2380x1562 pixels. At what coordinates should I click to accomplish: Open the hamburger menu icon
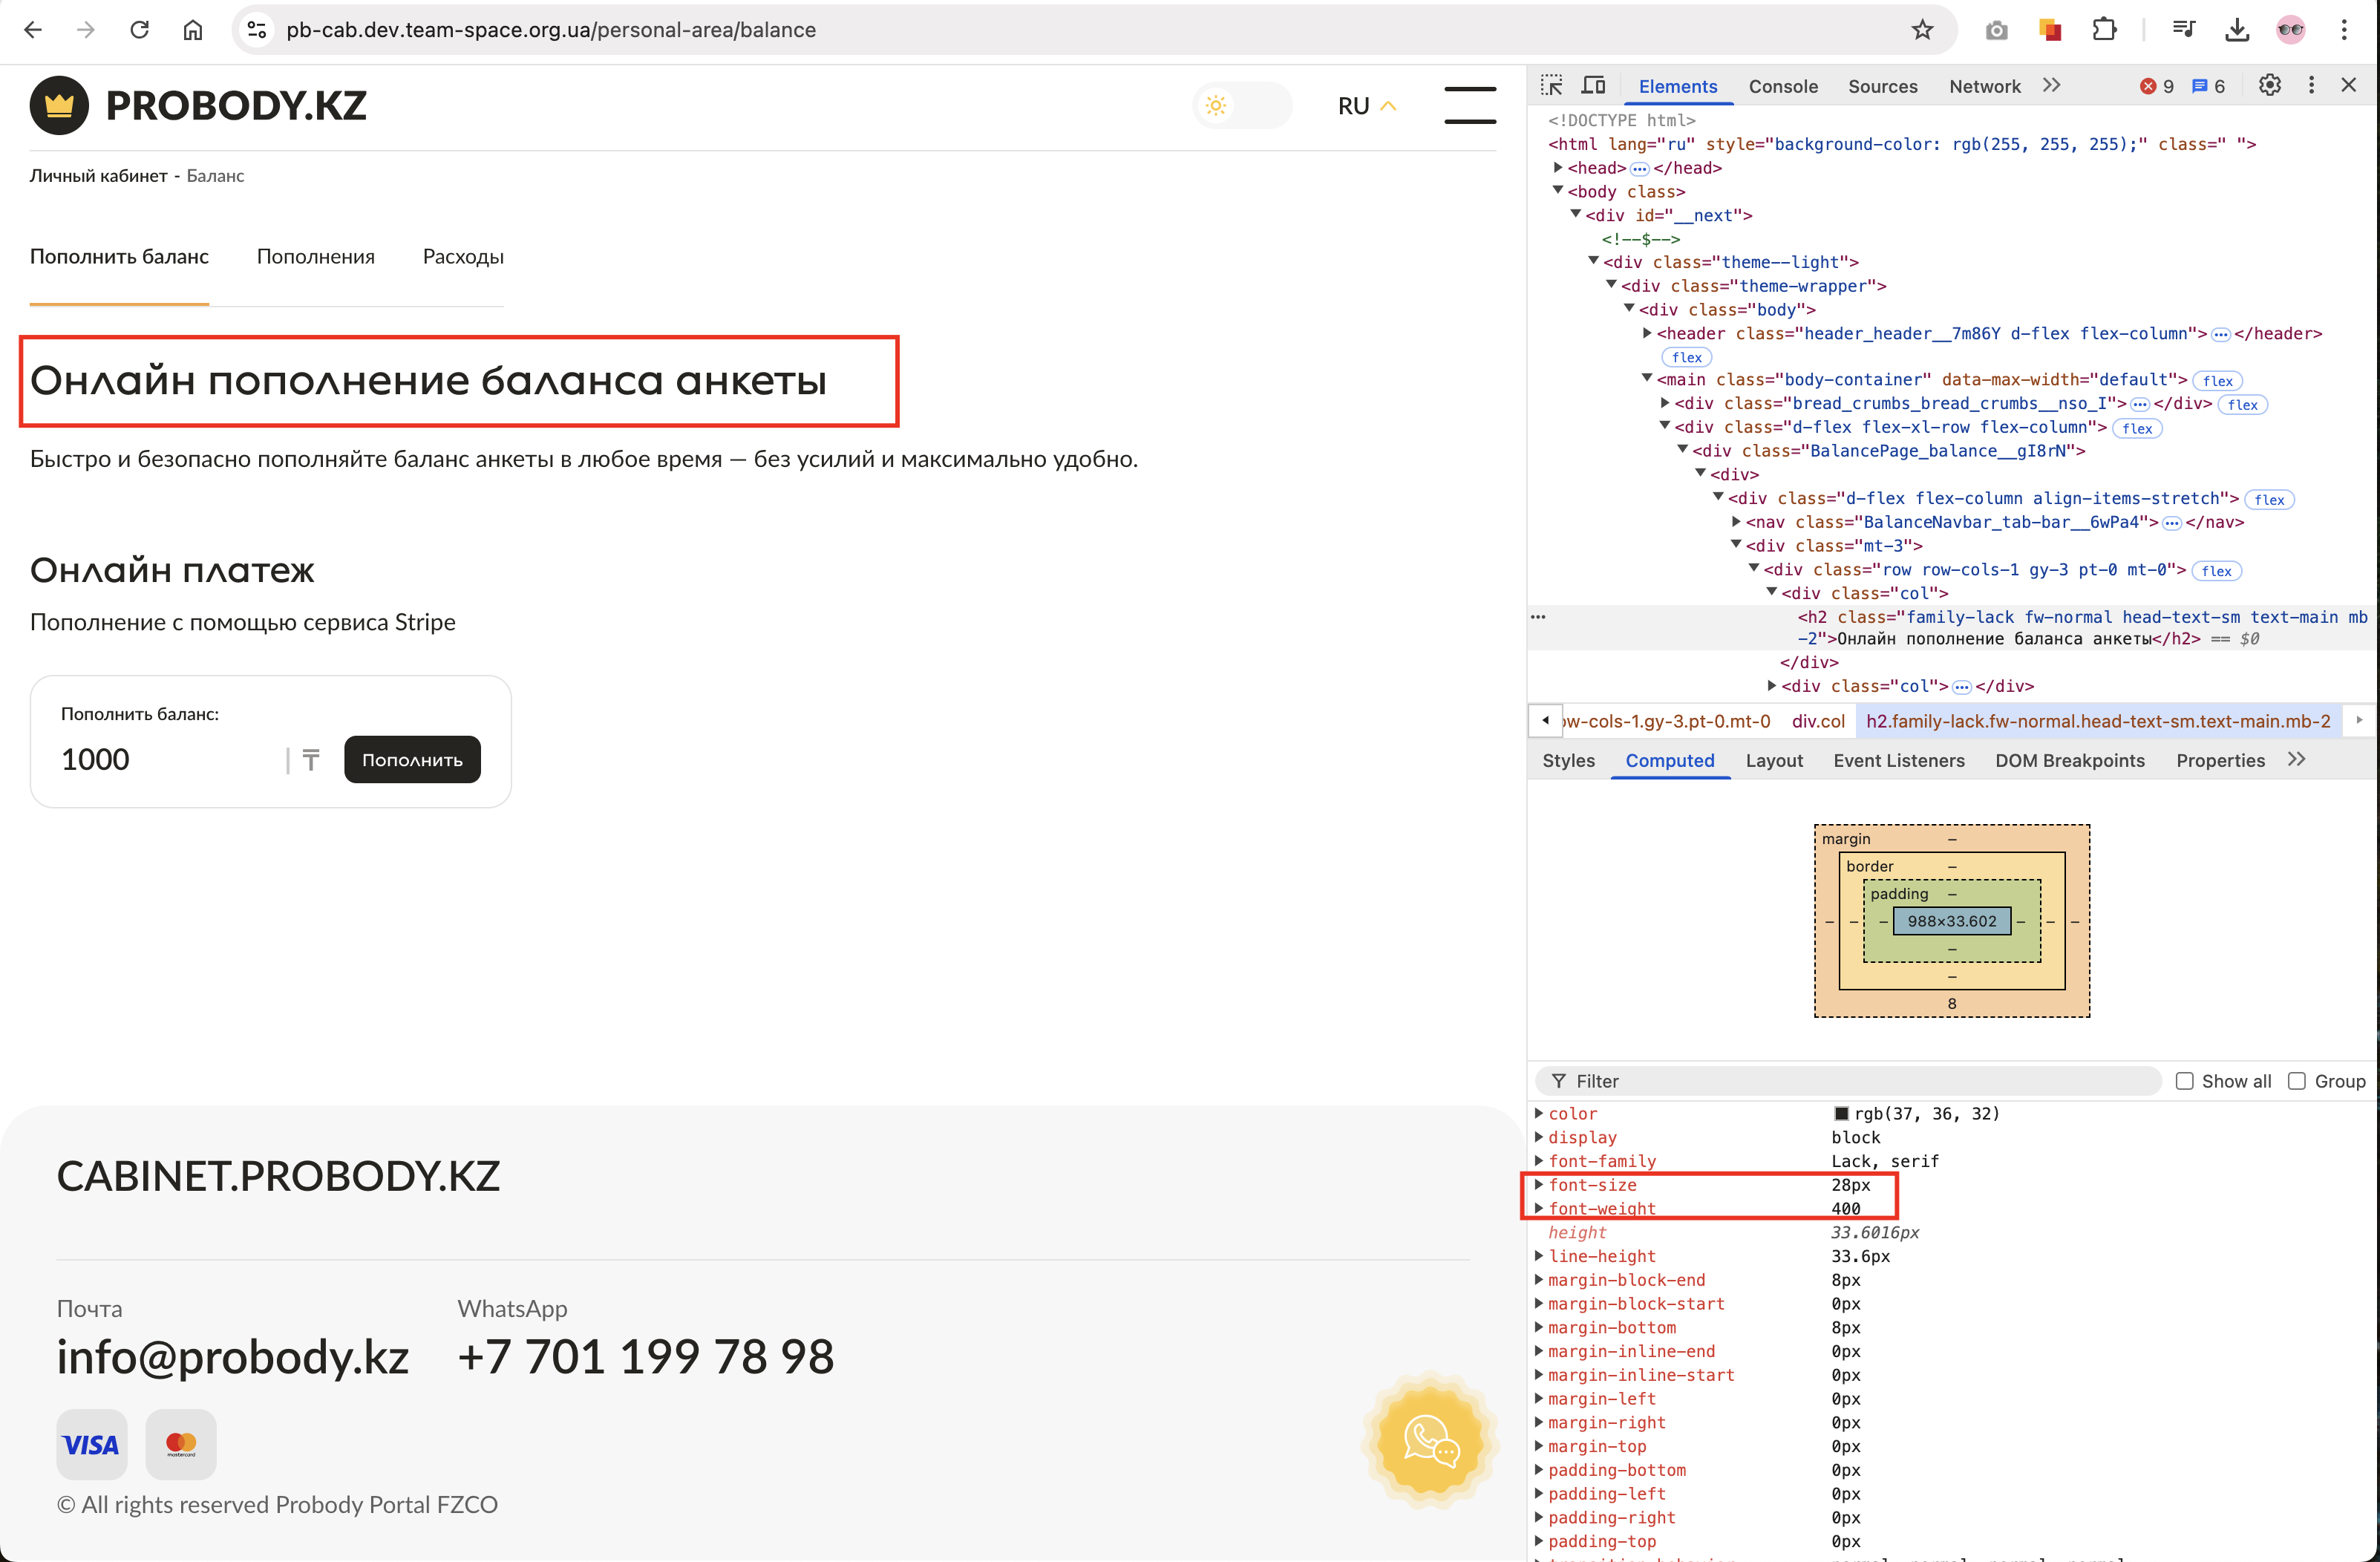coord(1469,105)
